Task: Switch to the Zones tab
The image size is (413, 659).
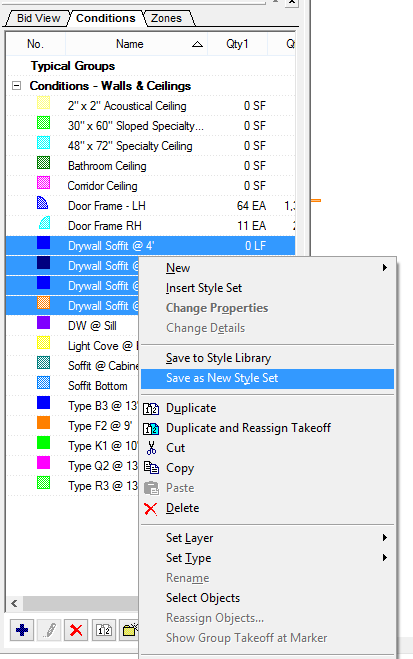Action: coord(166,18)
